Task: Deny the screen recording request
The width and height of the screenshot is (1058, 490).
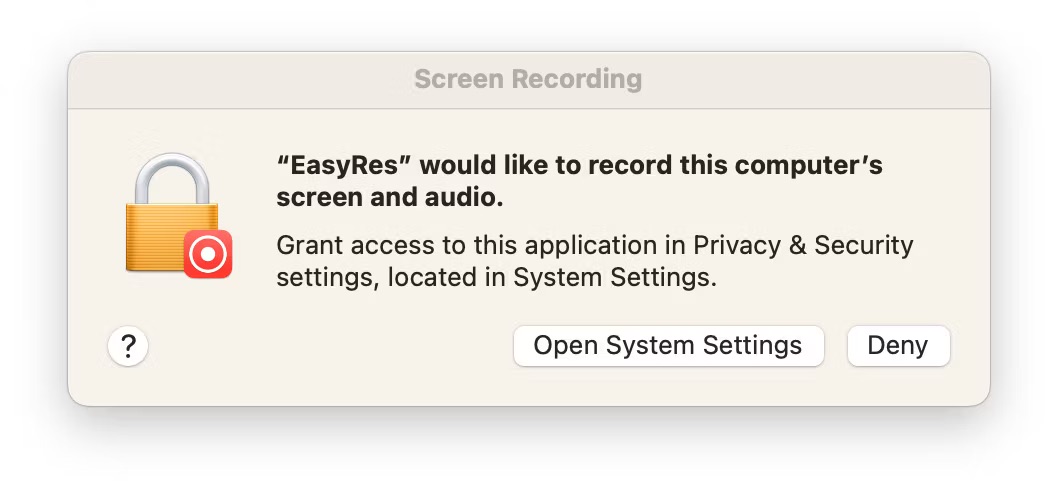Action: [x=897, y=346]
